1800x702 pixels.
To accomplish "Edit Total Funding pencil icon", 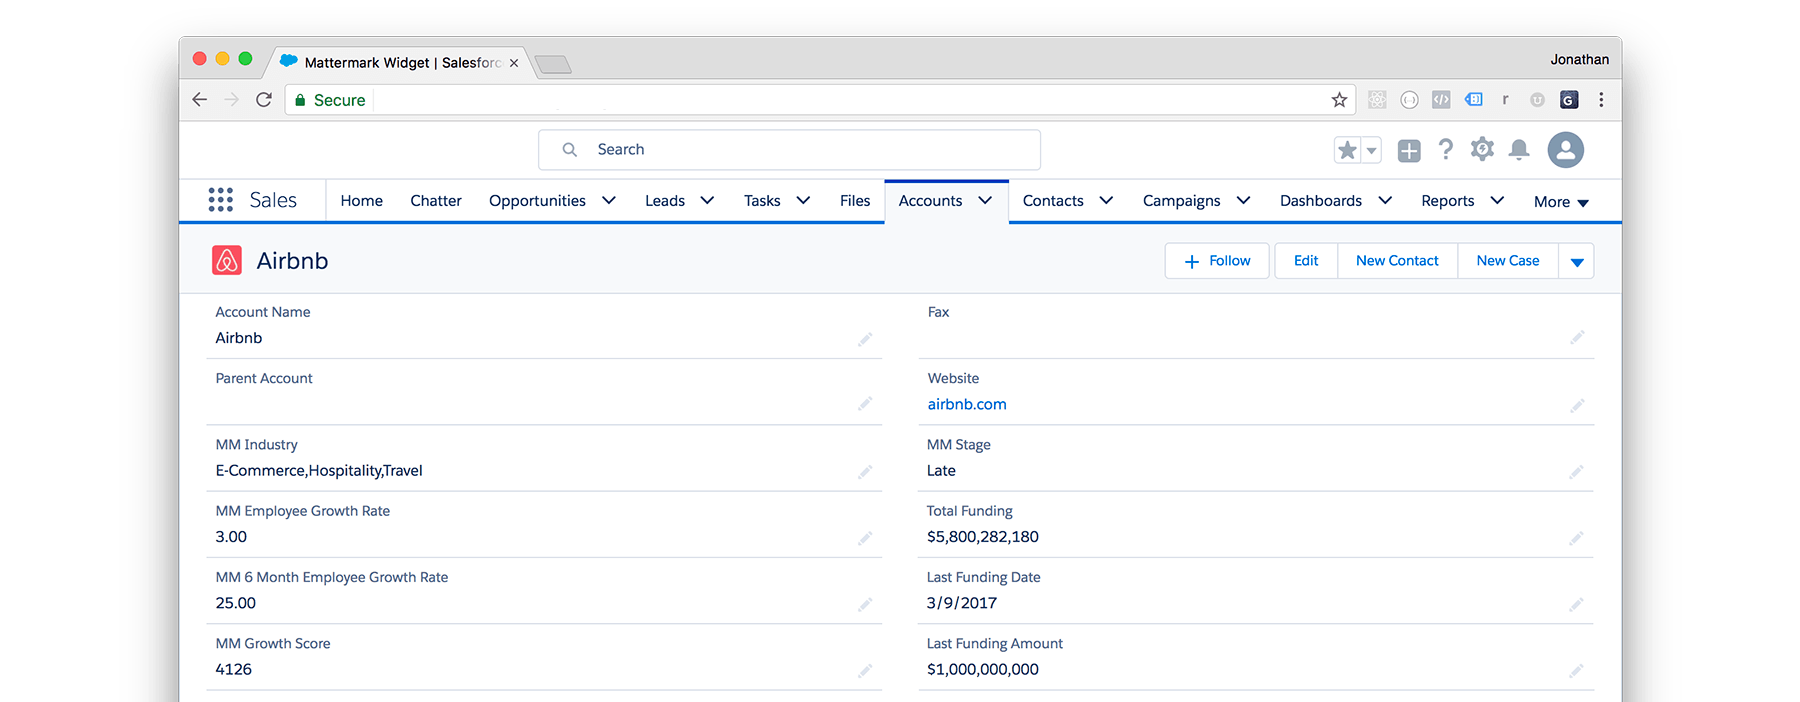I will (1576, 538).
